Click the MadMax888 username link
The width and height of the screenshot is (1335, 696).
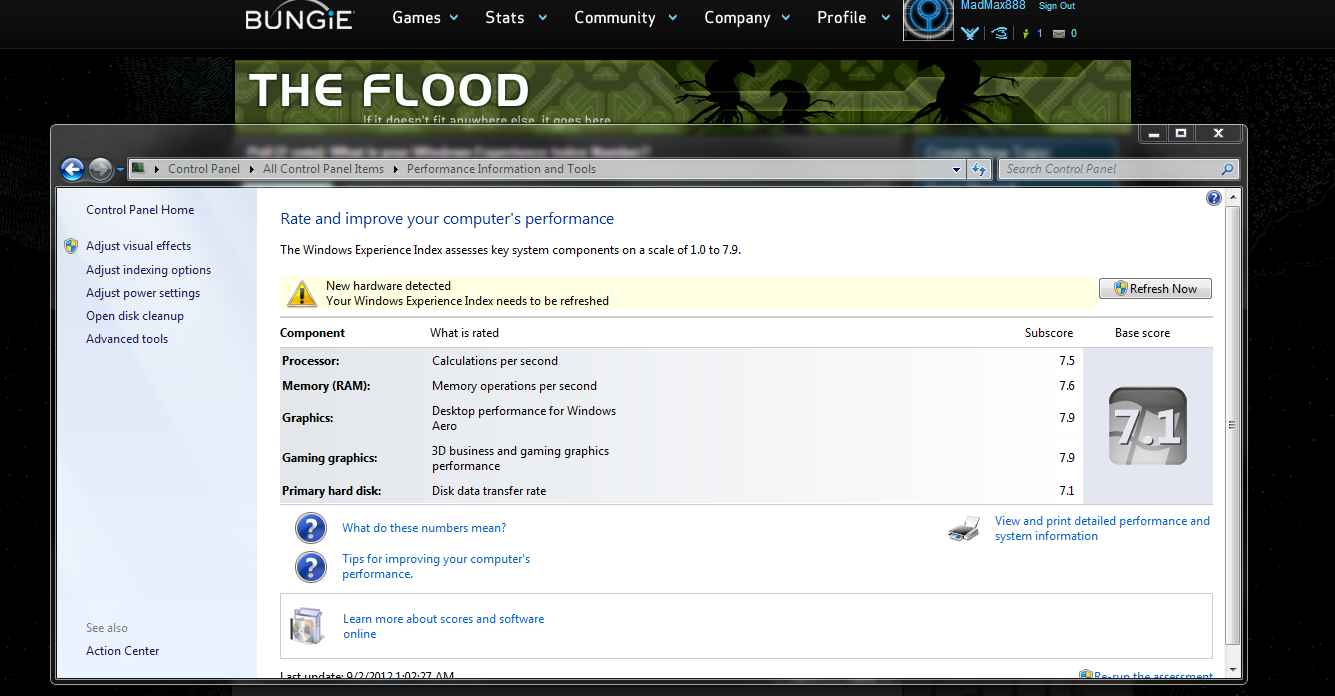tap(993, 6)
